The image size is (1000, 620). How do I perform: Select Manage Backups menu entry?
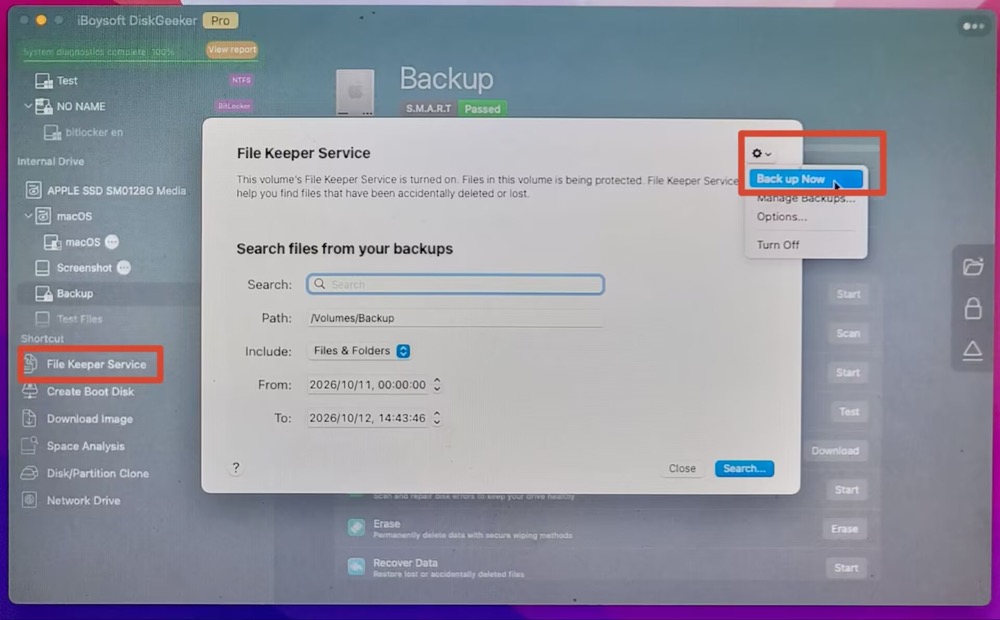click(x=805, y=198)
